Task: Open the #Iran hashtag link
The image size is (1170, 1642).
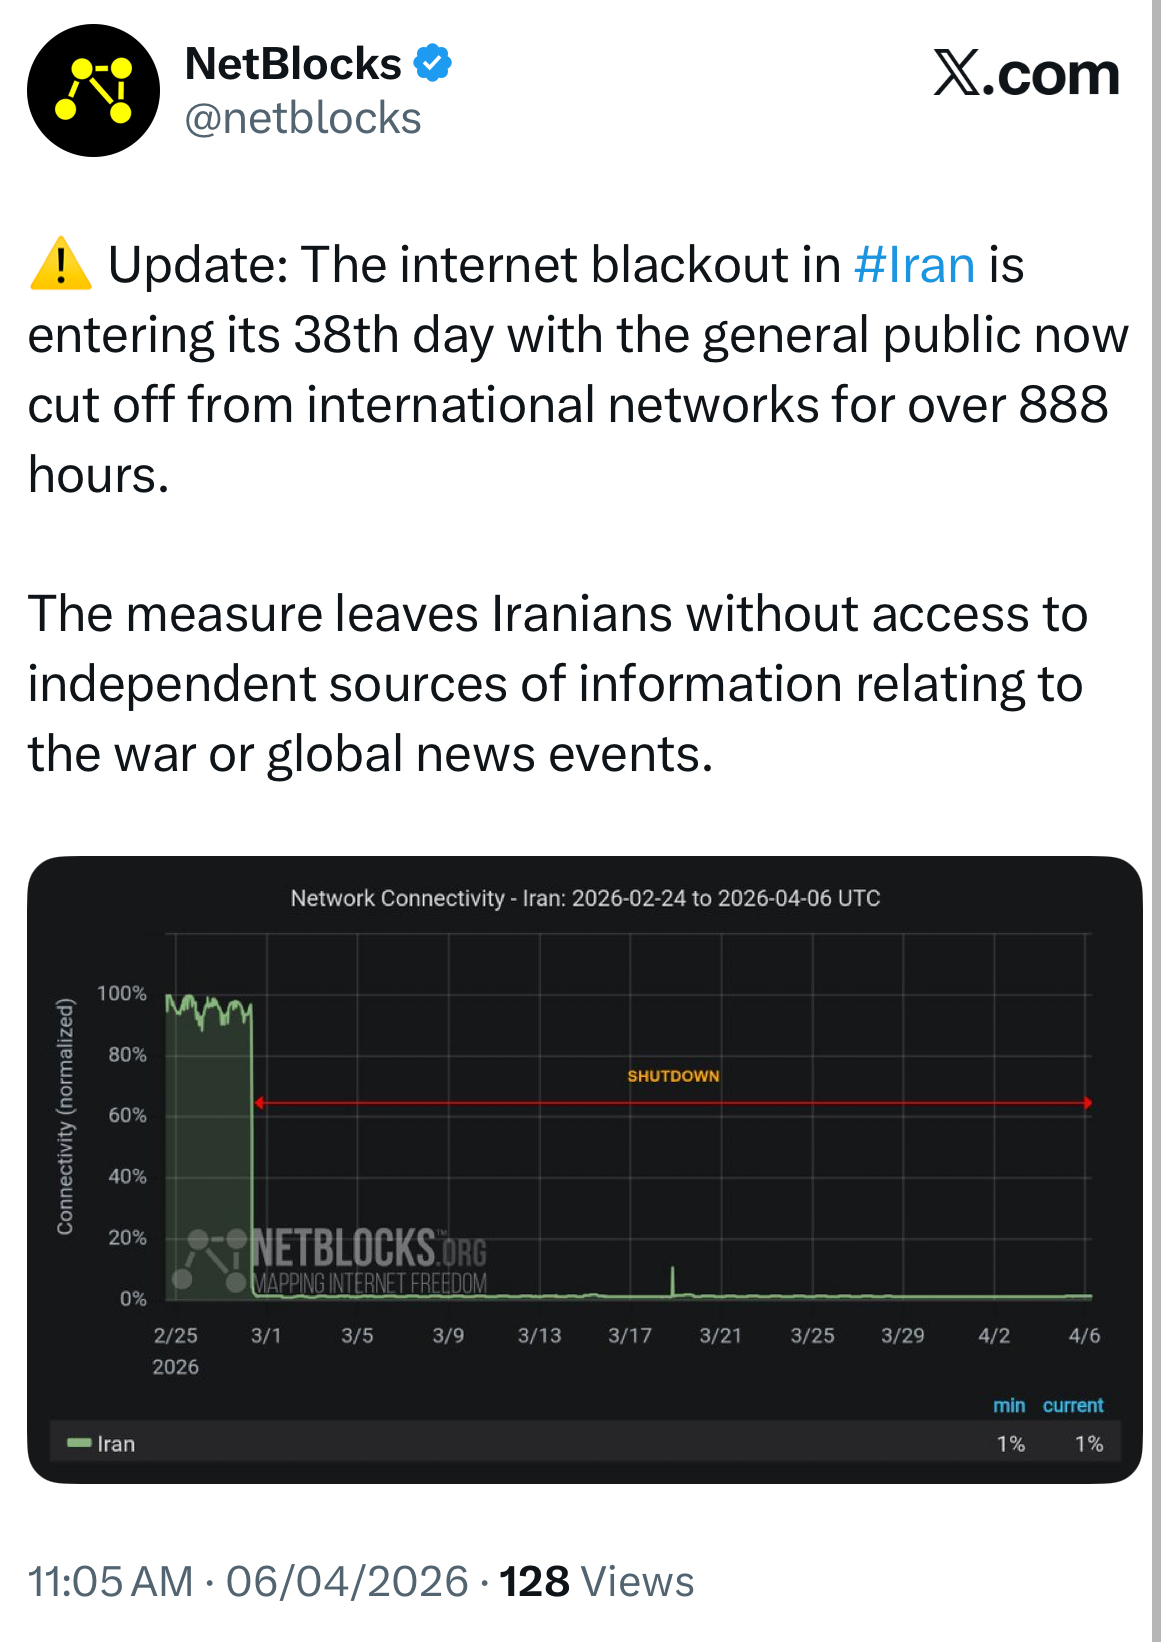Action: (911, 263)
